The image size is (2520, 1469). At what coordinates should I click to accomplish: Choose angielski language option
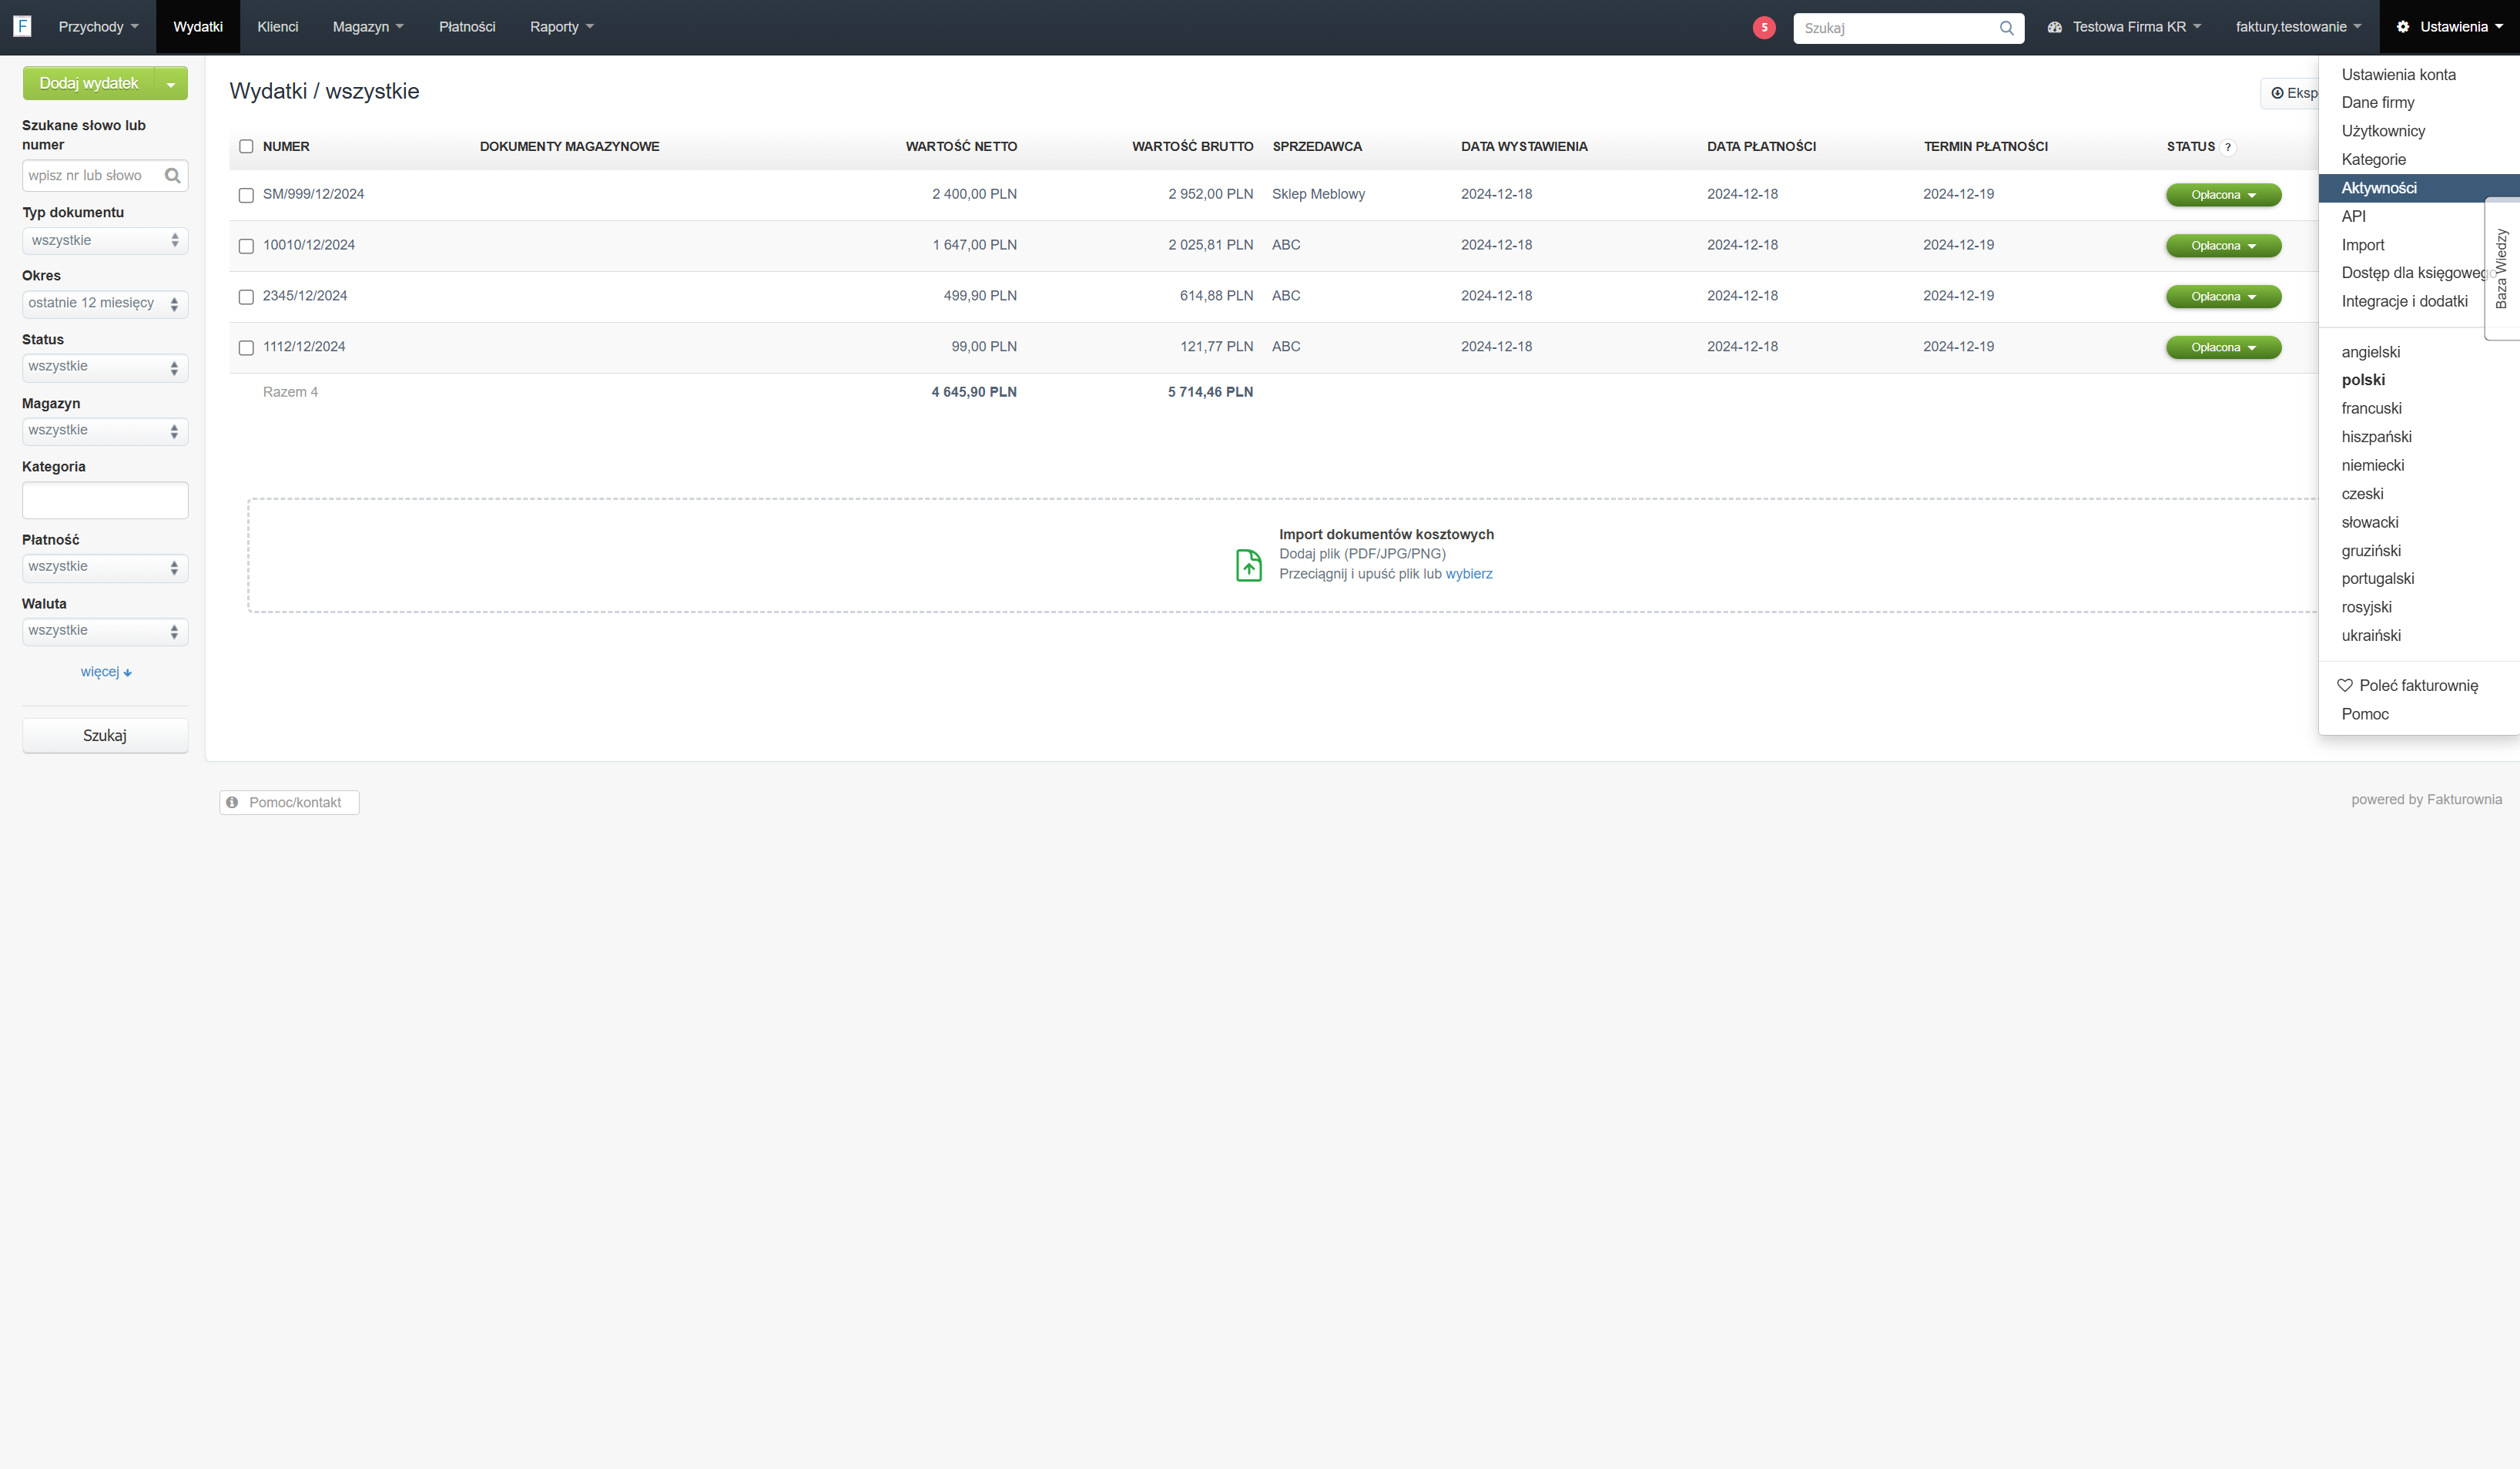(2370, 352)
